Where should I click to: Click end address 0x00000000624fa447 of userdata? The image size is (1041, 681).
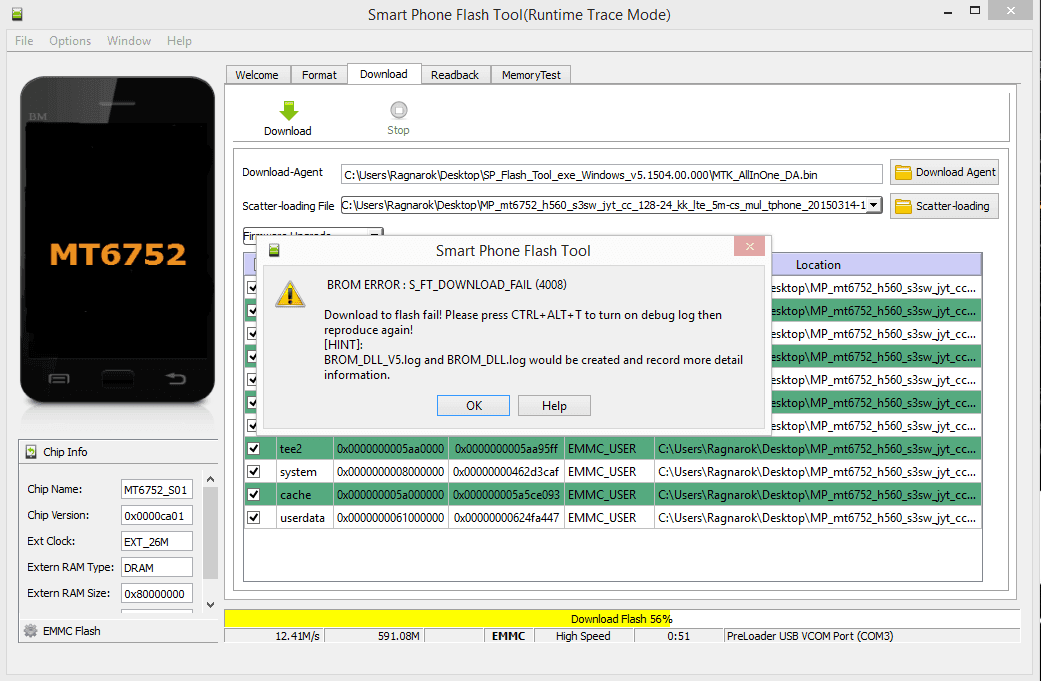click(x=506, y=517)
